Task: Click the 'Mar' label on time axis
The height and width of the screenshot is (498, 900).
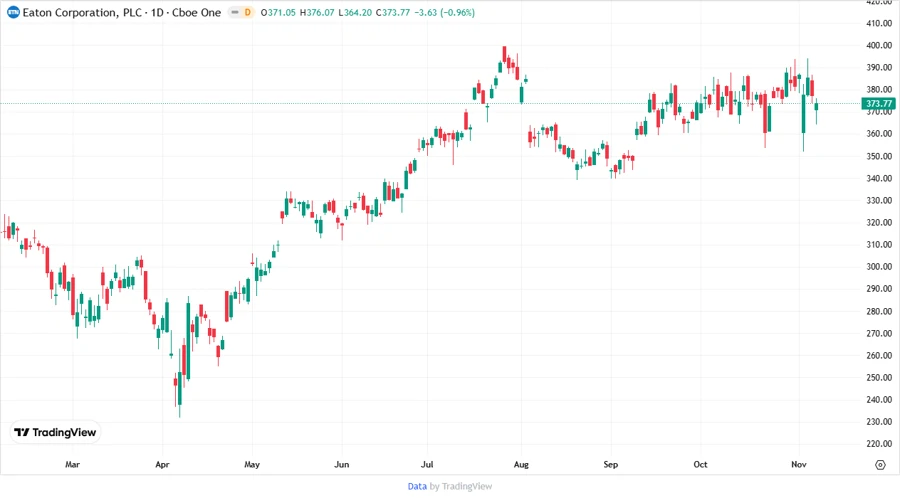Action: coord(72,464)
